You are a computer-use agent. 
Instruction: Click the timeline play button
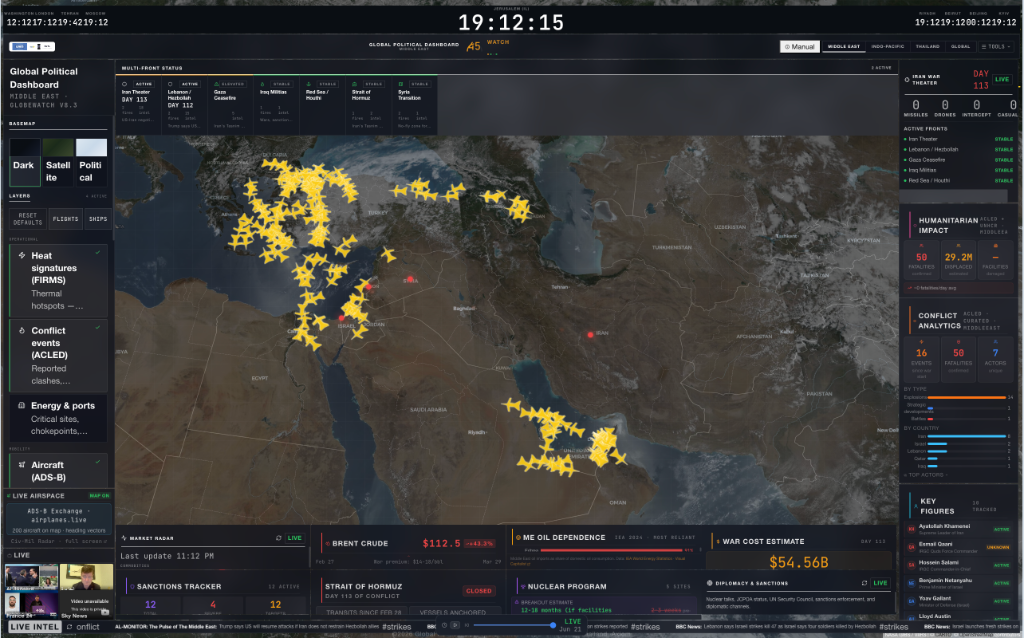[x=455, y=625]
